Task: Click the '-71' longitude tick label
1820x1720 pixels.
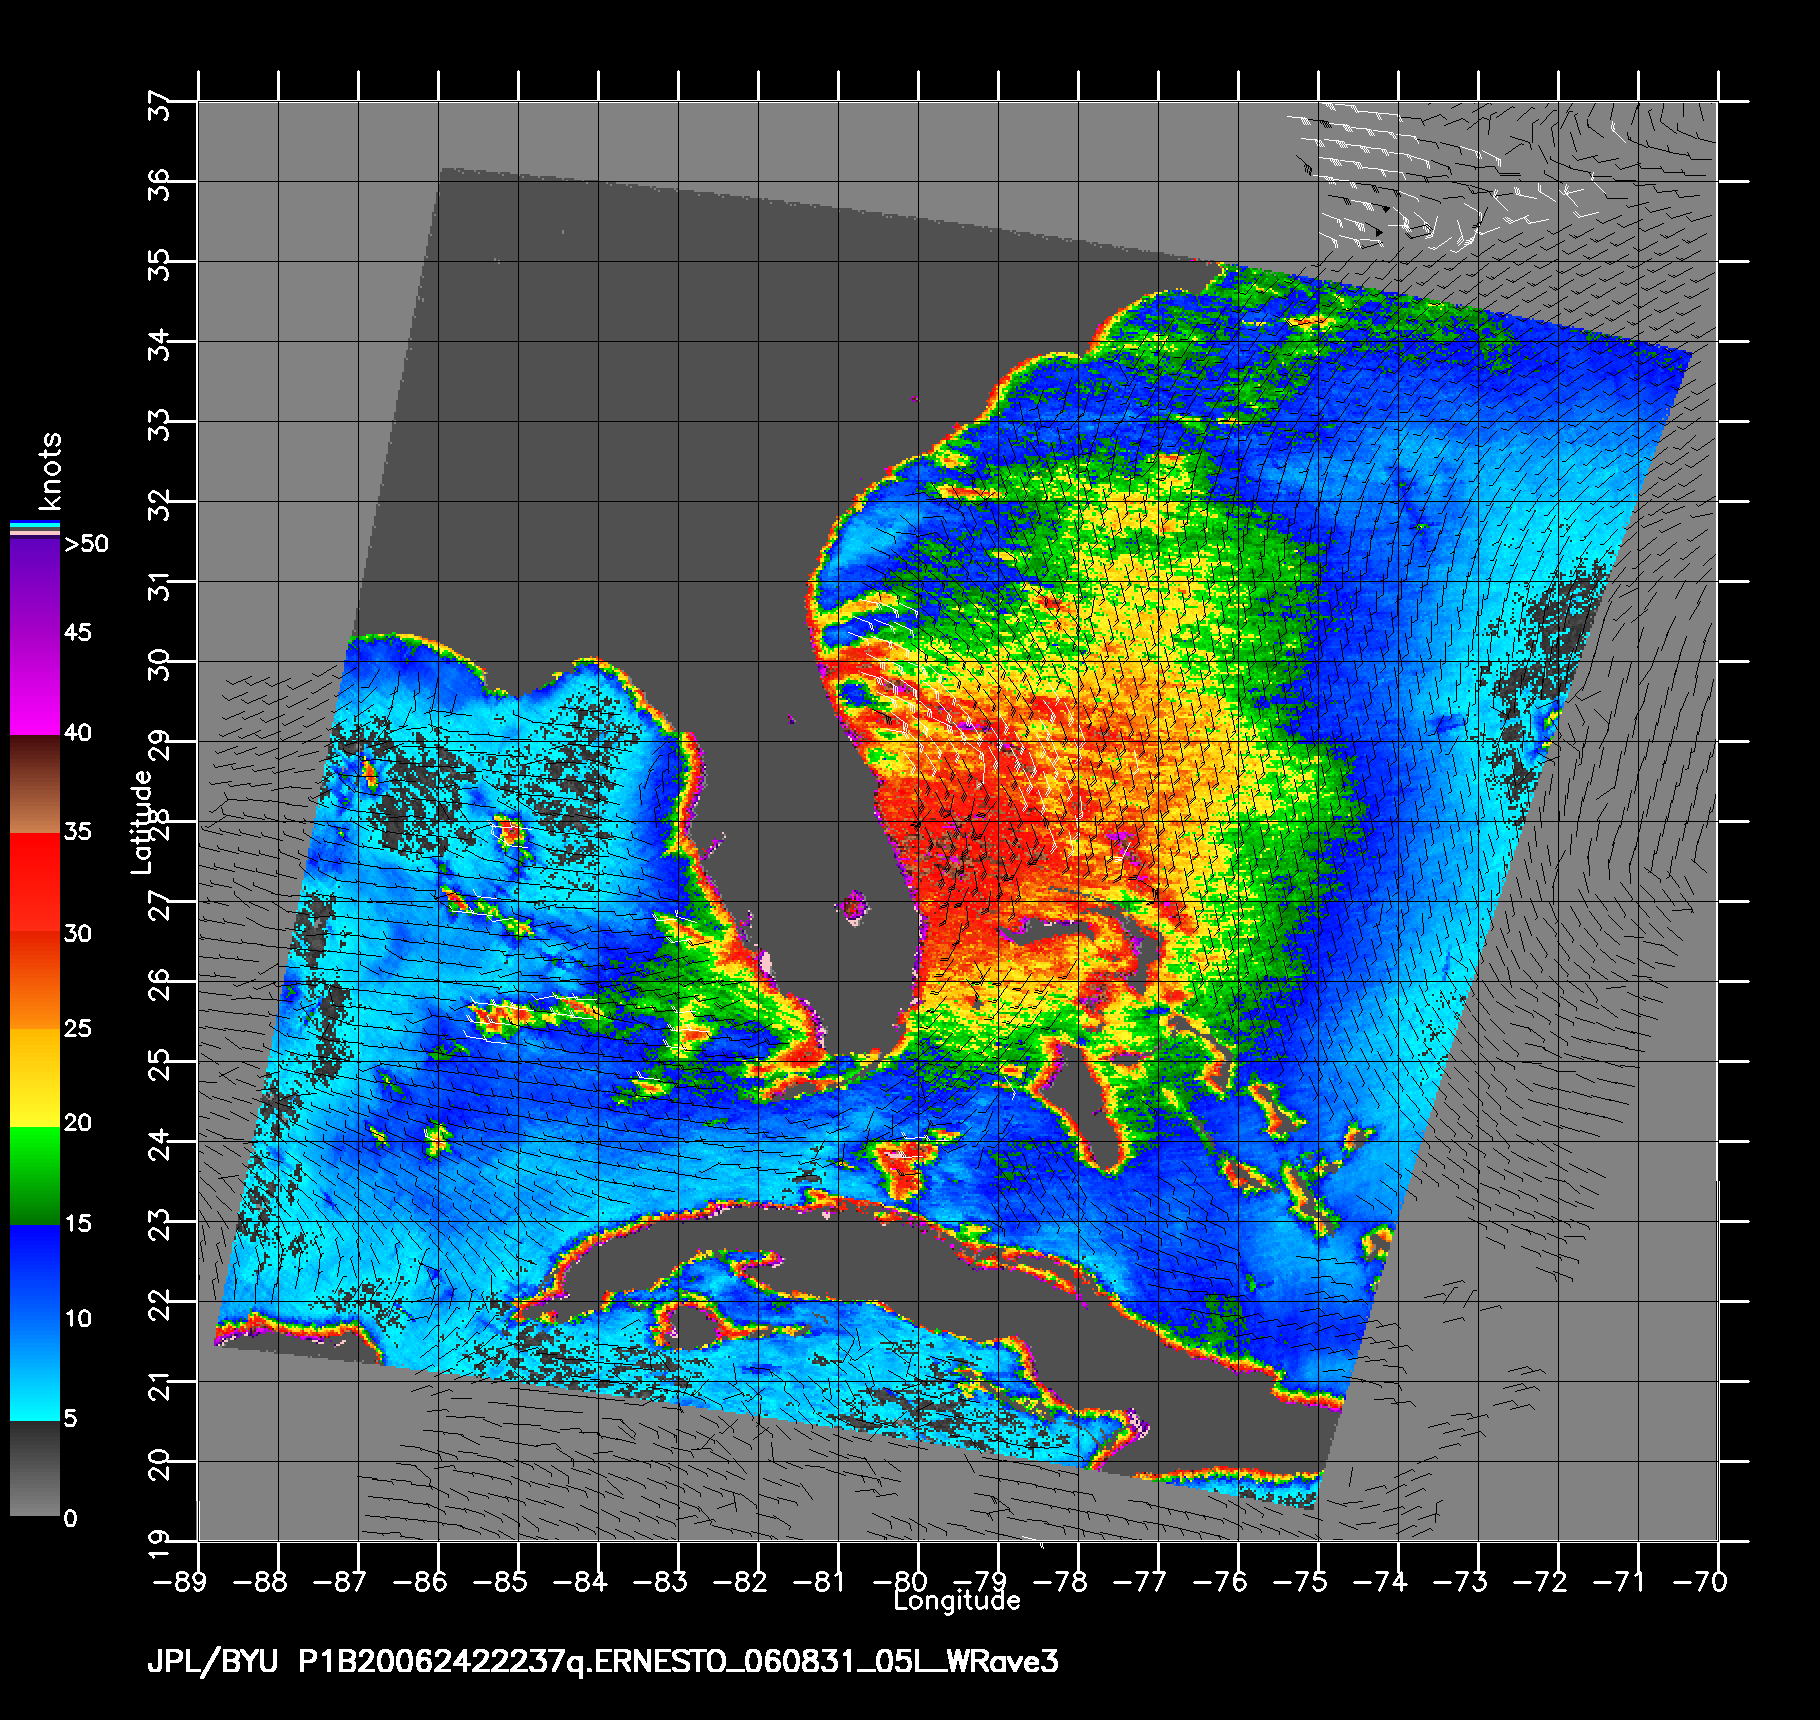Action: coord(1618,1581)
